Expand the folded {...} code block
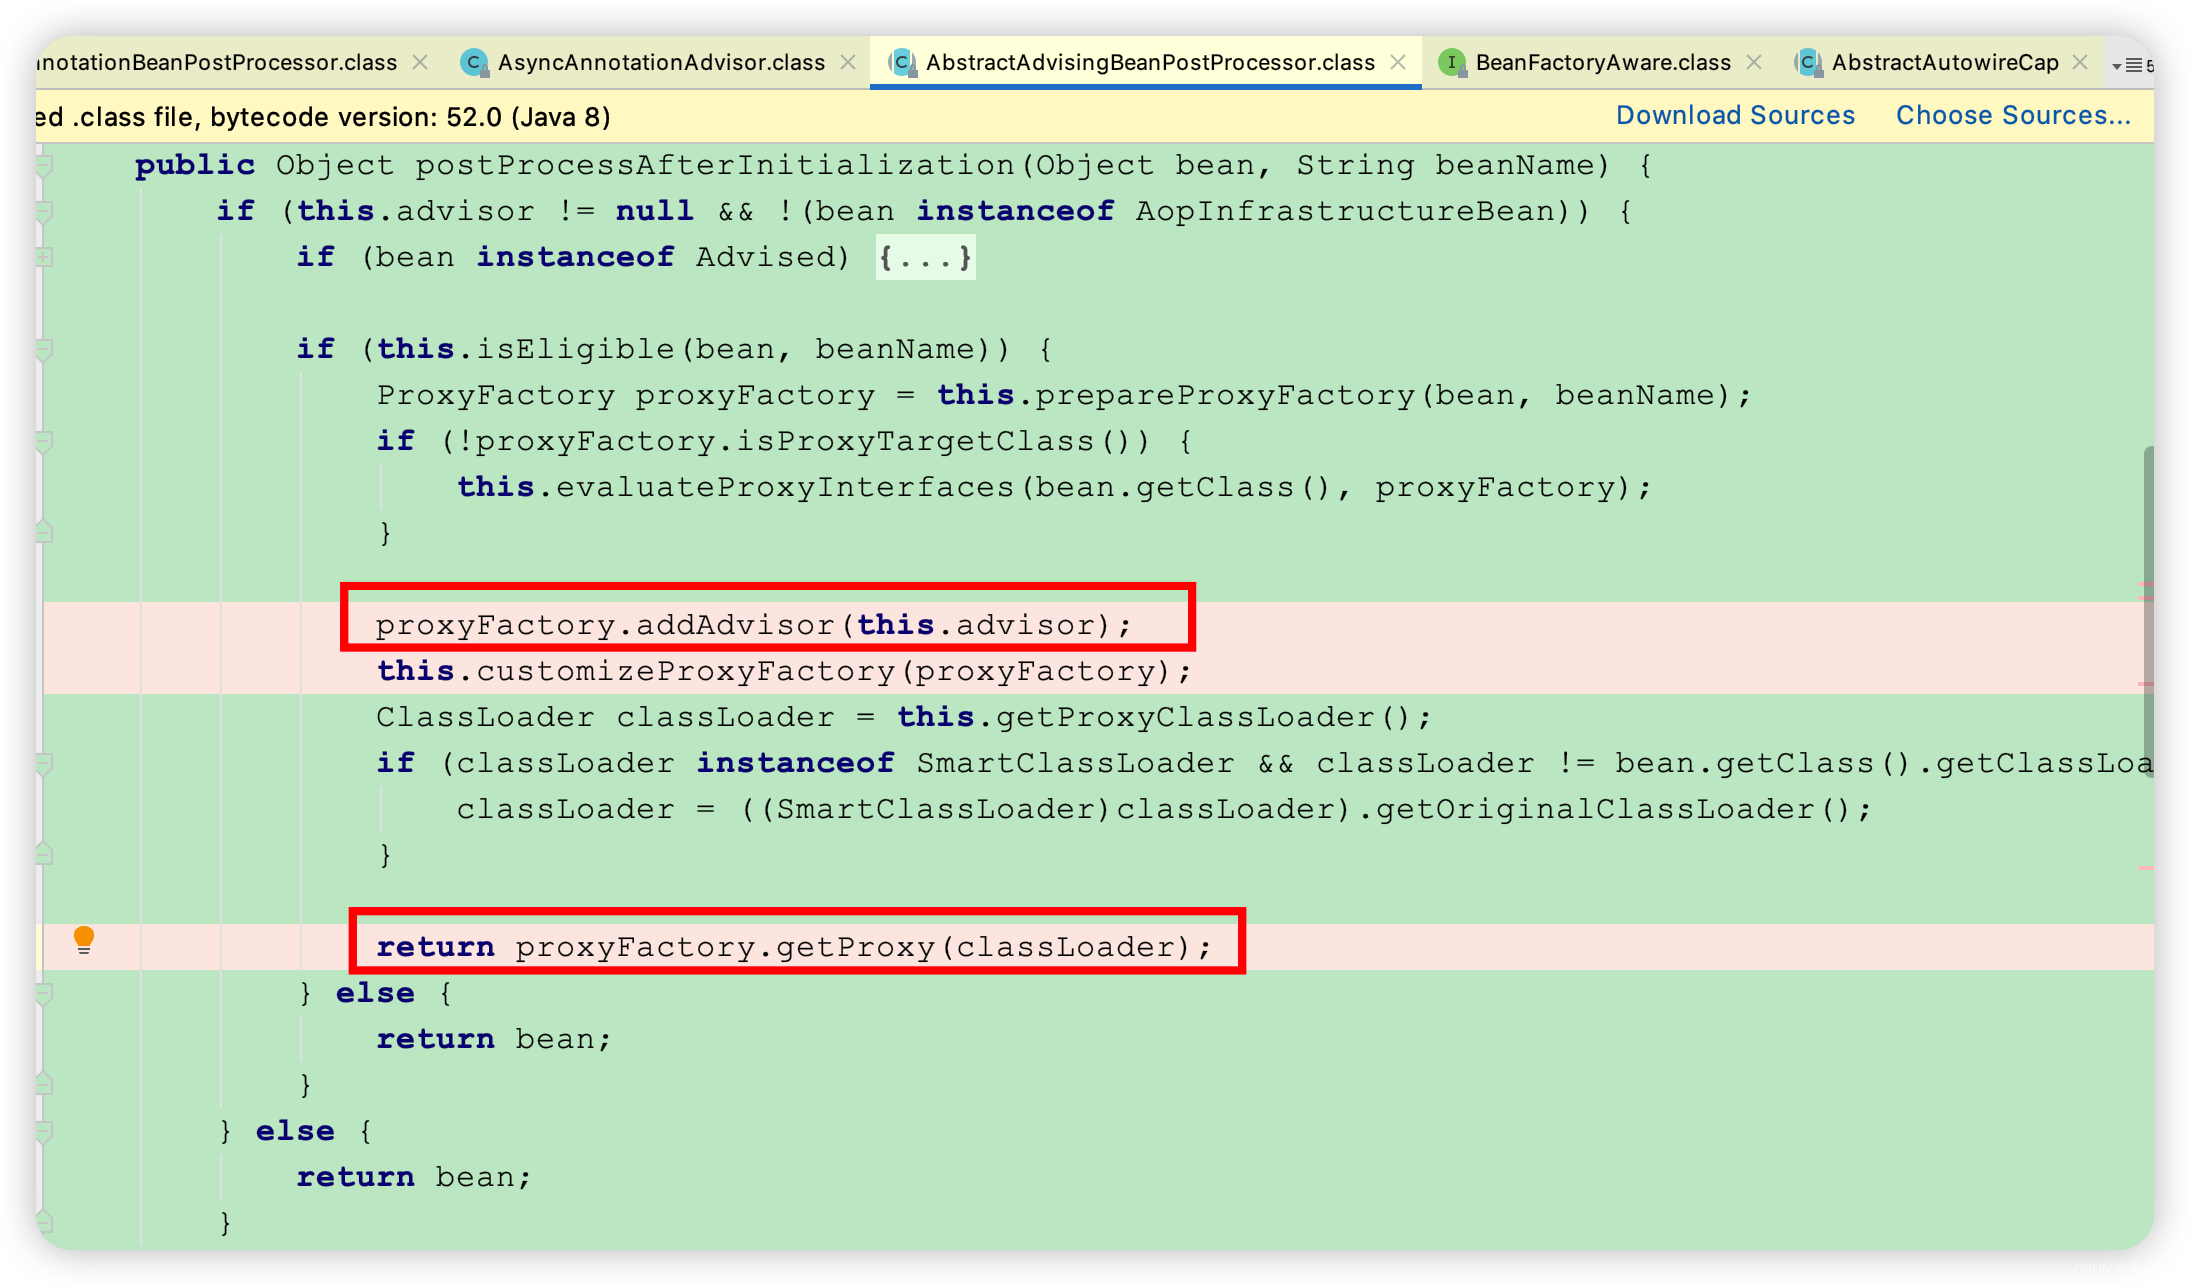The height and width of the screenshot is (1286, 2190). 925,258
